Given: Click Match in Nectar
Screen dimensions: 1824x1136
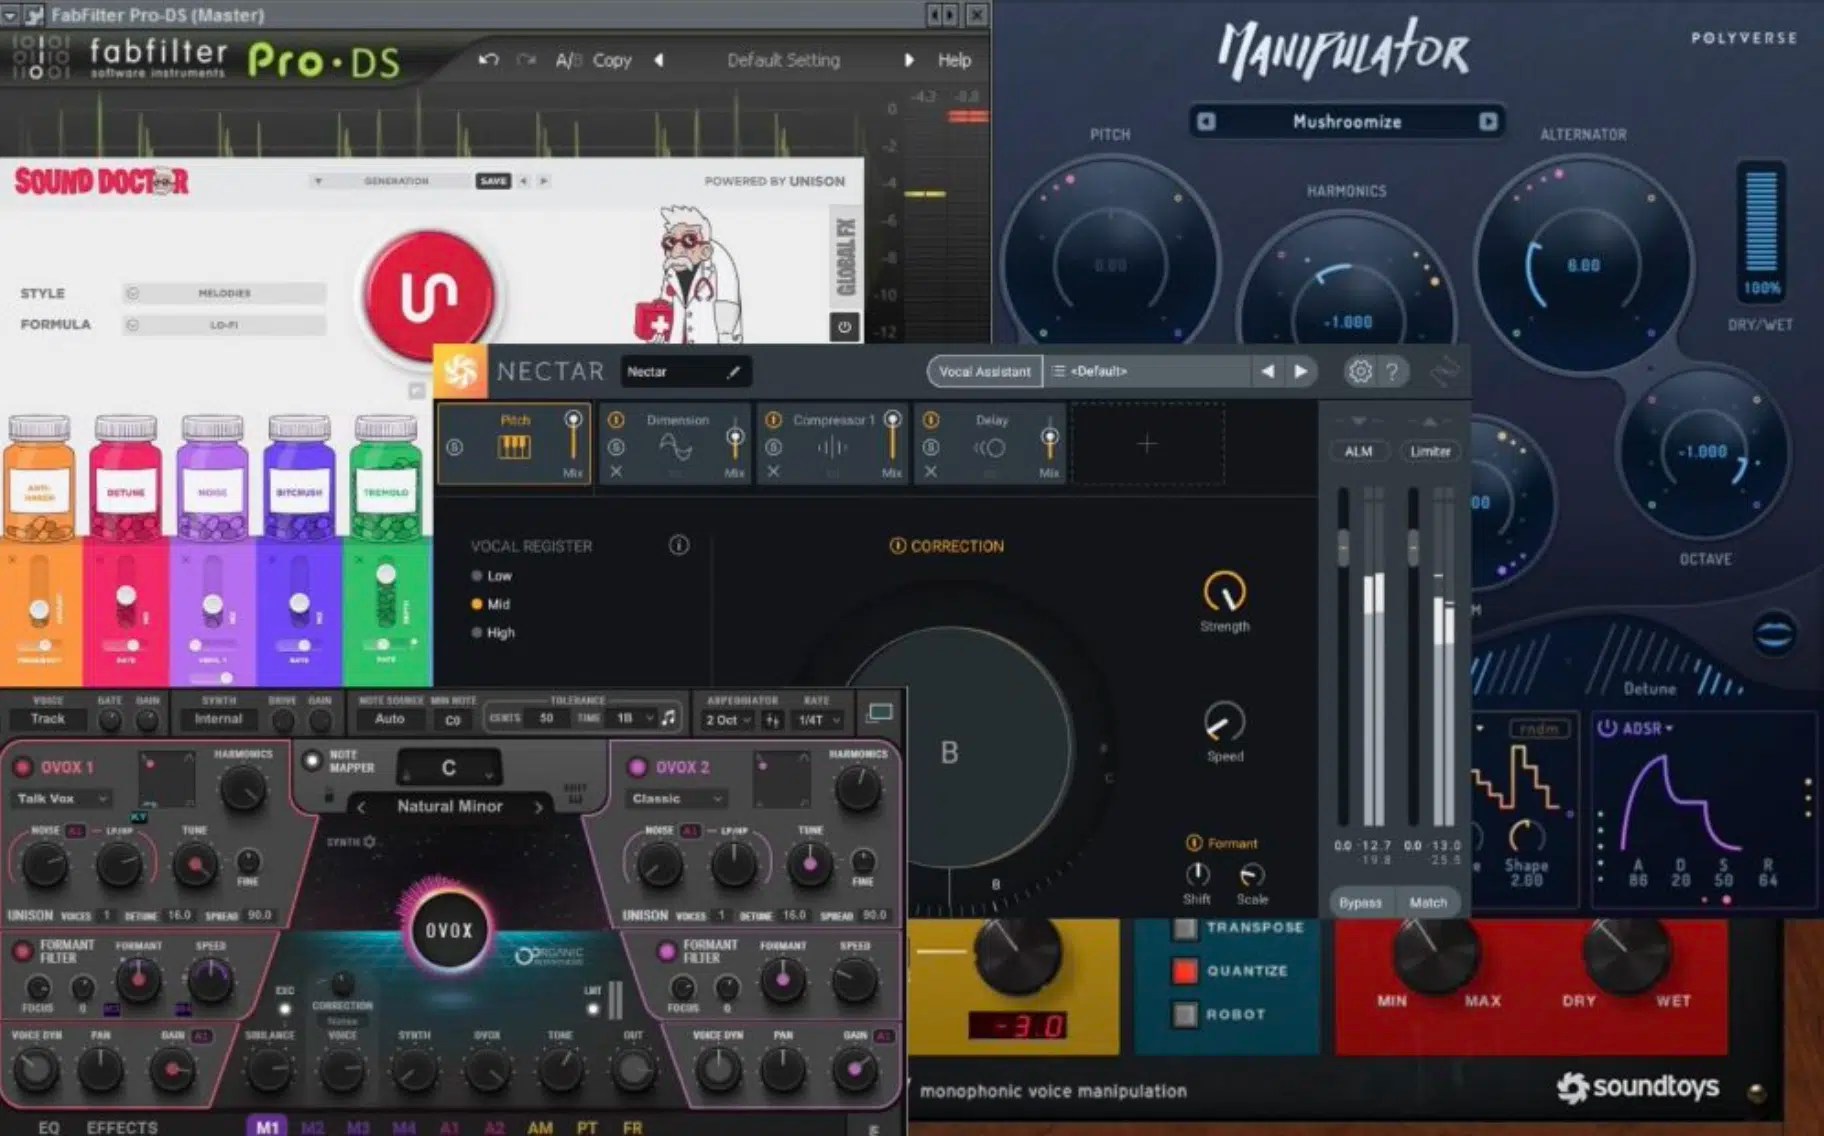Looking at the screenshot, I should 1428,902.
